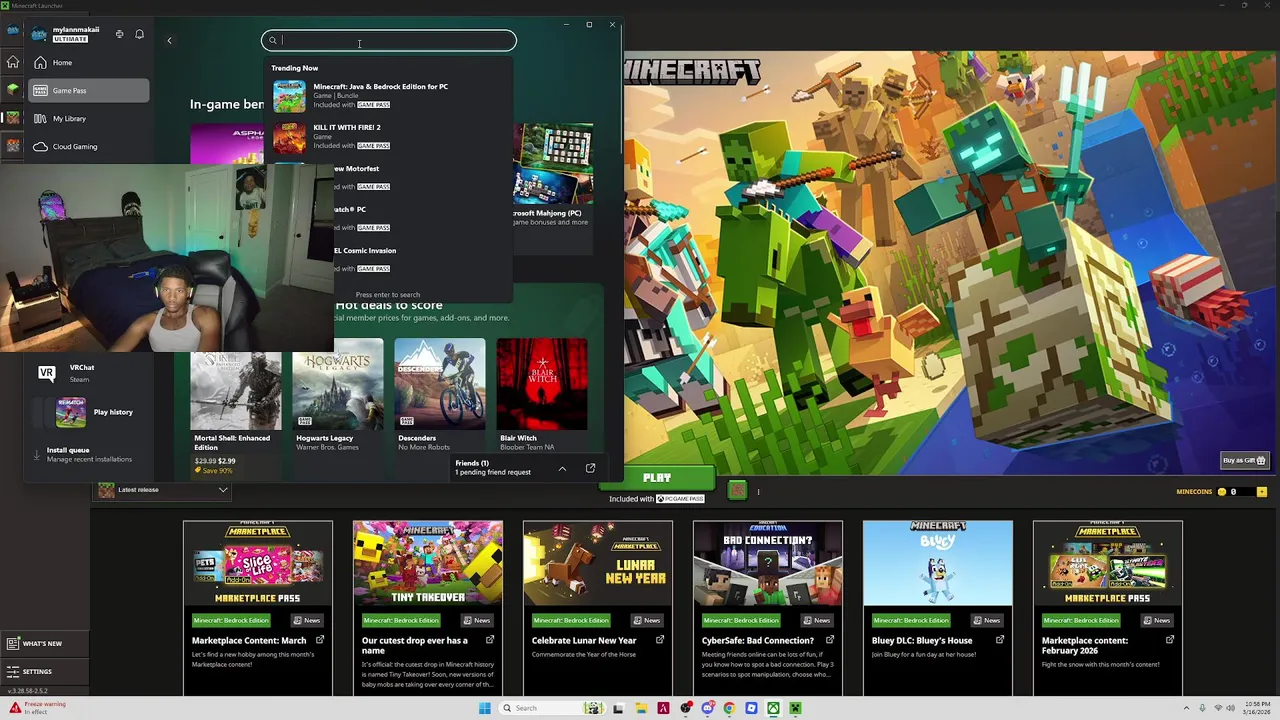This screenshot has height=720, width=1280.
Task: Open the Xbox notifications bell
Action: pos(139,34)
